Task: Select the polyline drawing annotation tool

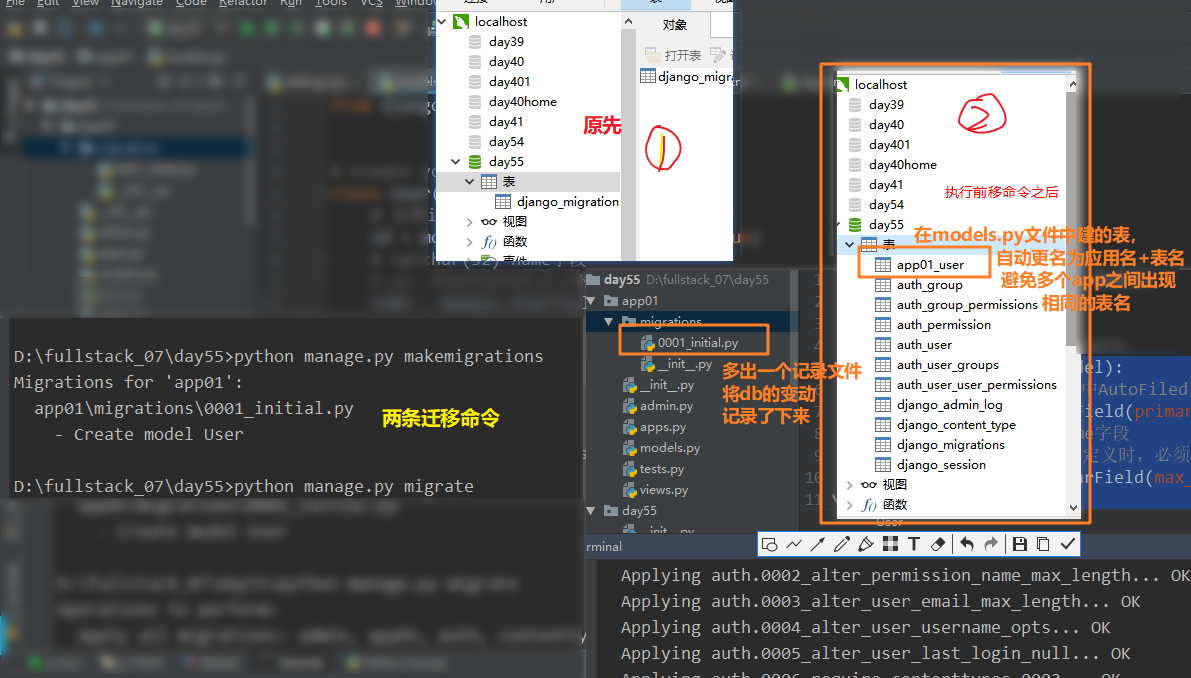Action: click(x=794, y=544)
